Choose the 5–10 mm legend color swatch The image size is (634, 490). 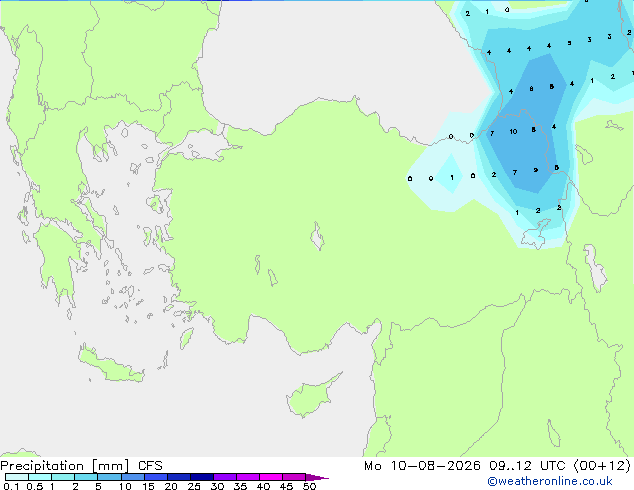pyautogui.click(x=109, y=477)
